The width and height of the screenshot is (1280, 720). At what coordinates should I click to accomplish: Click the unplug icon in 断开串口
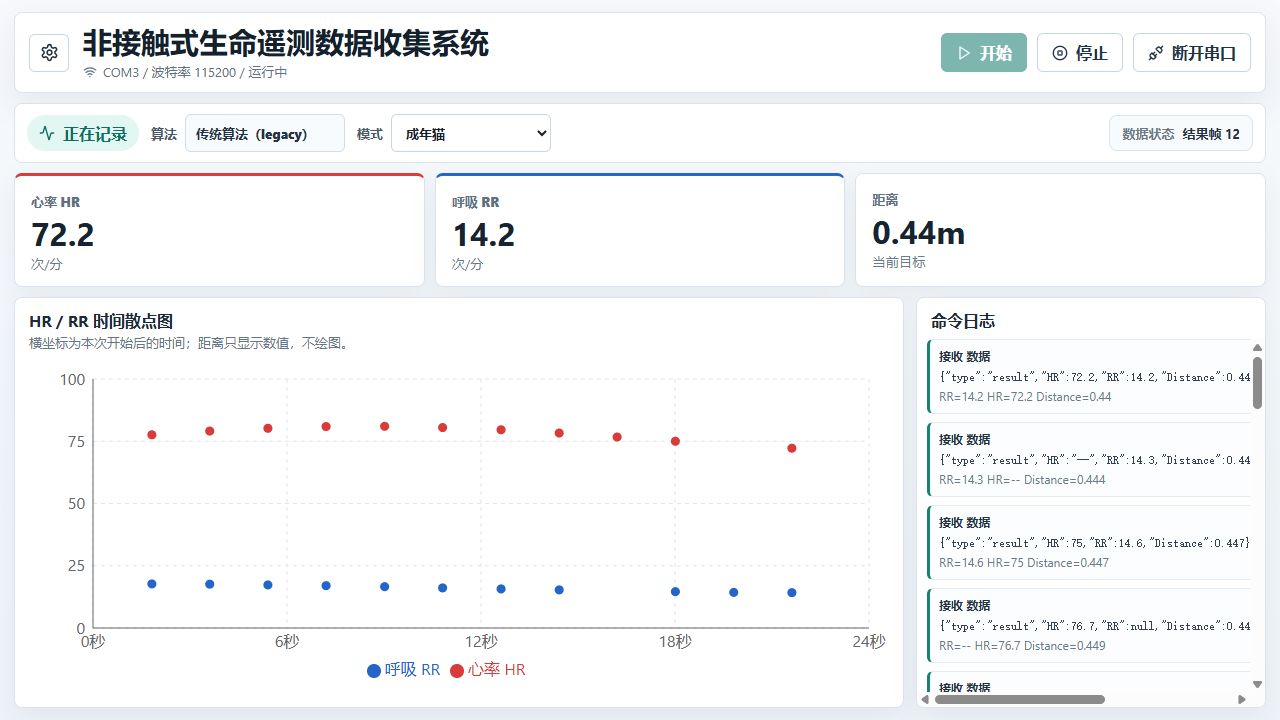click(1155, 53)
